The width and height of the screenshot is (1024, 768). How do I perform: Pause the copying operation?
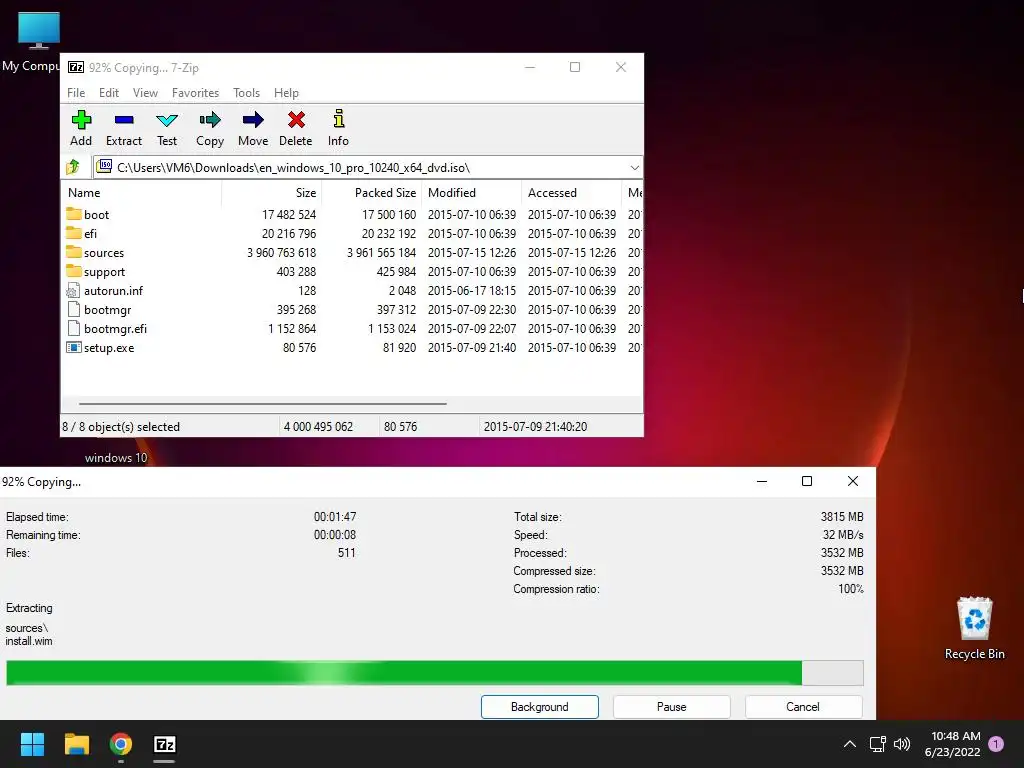click(x=671, y=707)
